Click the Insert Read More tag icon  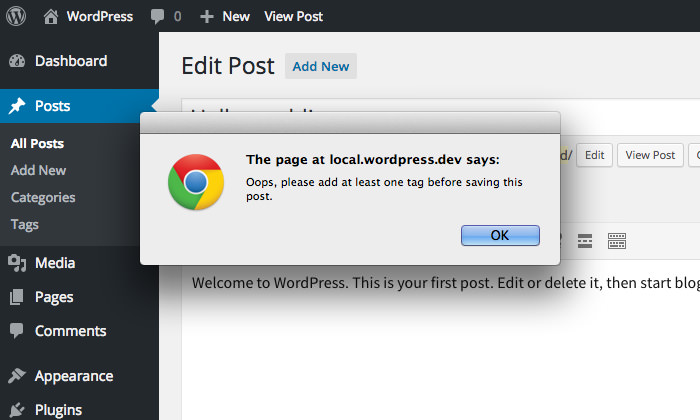[x=585, y=241]
